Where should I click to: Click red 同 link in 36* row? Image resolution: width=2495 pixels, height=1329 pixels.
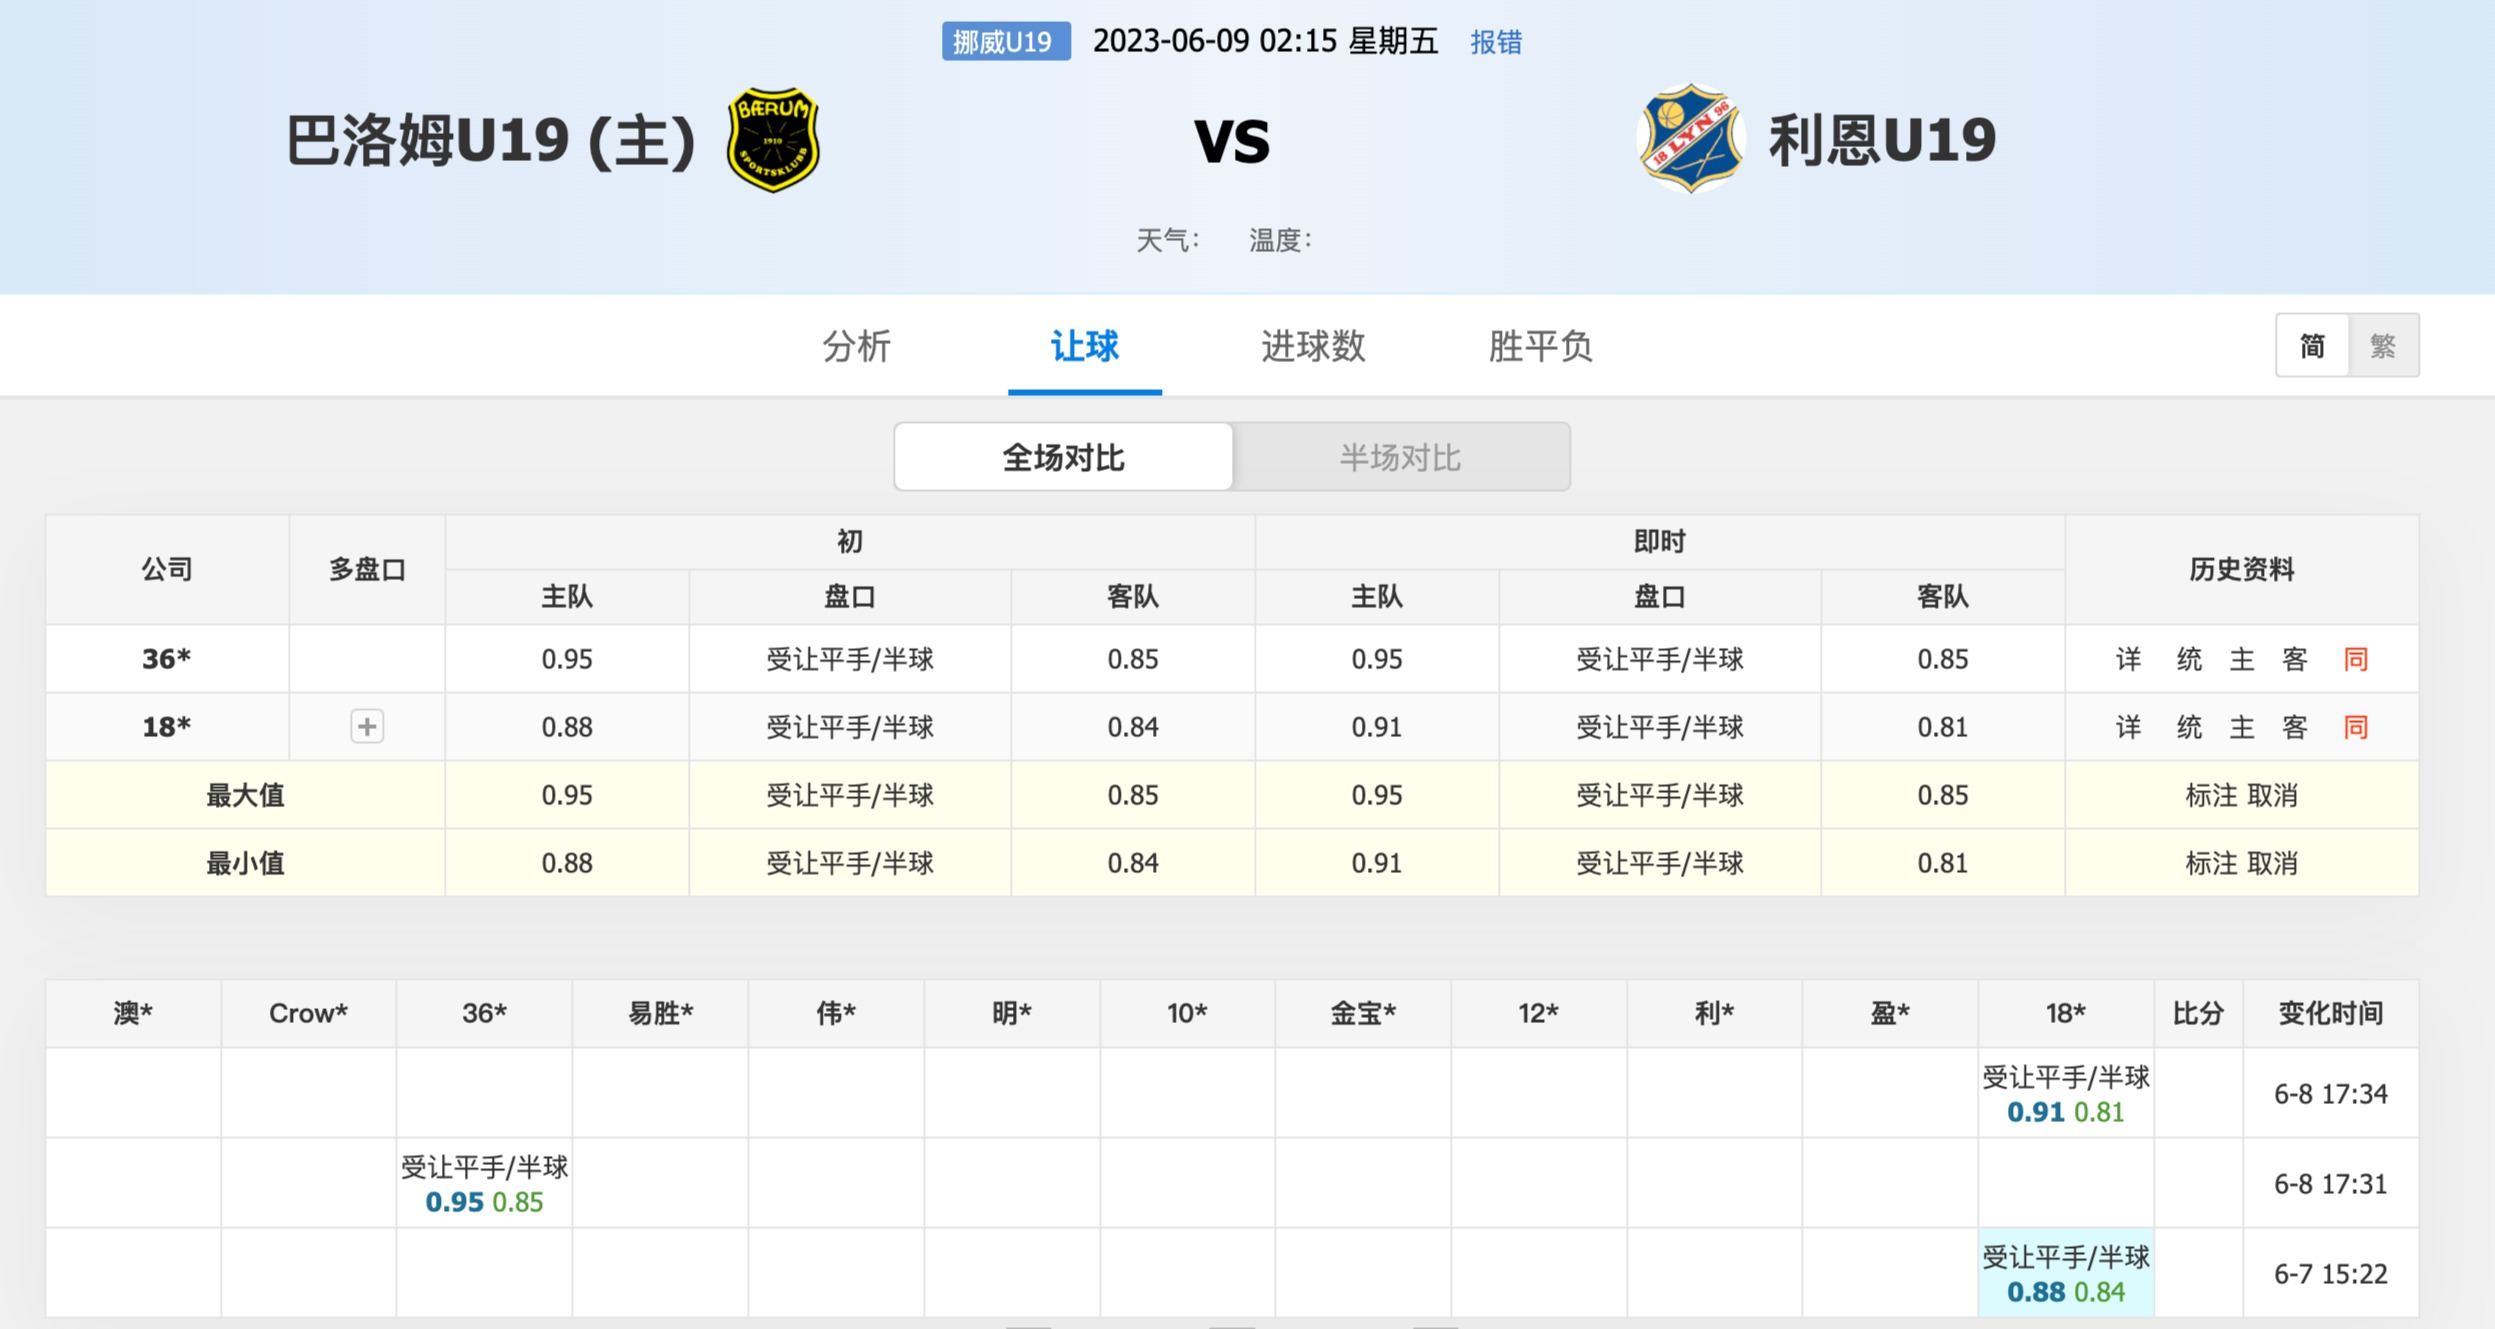pos(2355,659)
